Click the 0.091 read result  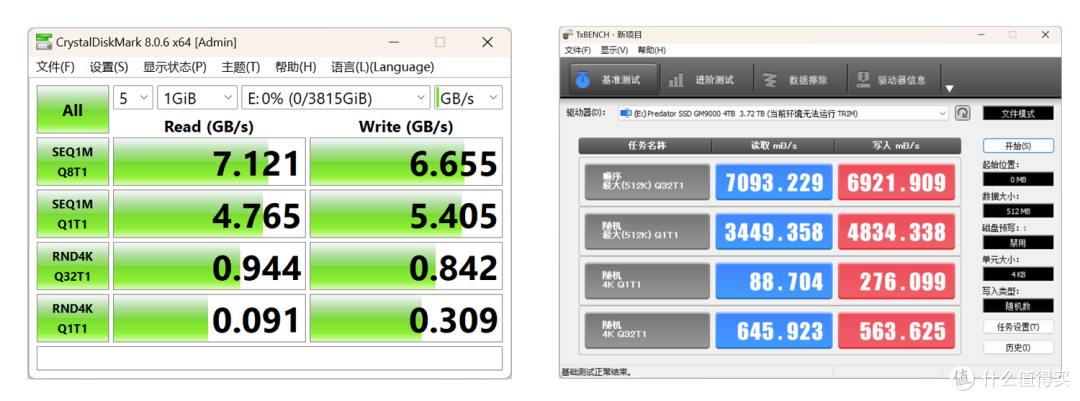point(209,318)
